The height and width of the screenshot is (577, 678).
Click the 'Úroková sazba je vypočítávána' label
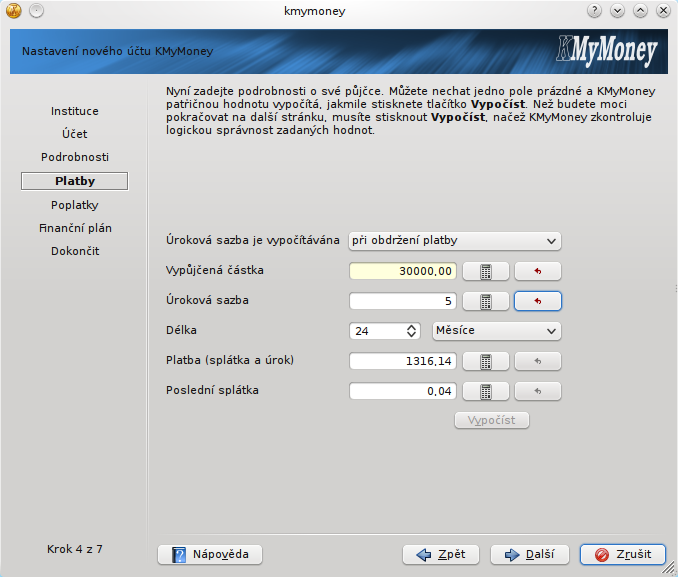[x=253, y=240]
